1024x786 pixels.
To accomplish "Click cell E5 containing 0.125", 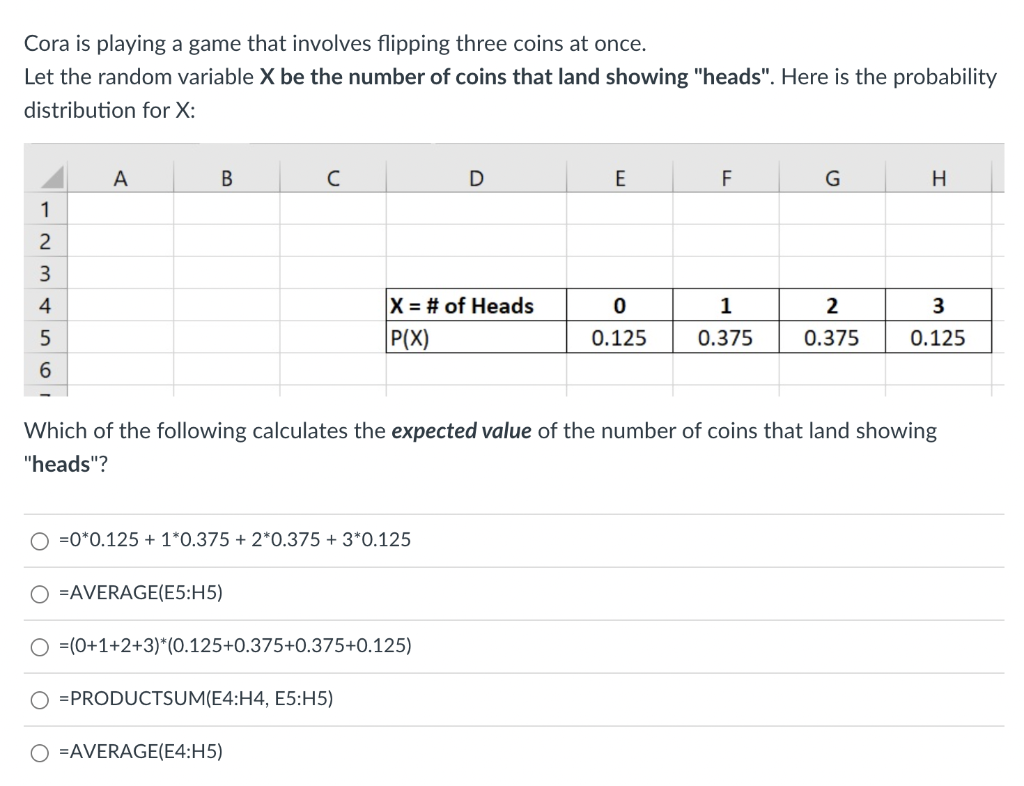I will click(620, 338).
